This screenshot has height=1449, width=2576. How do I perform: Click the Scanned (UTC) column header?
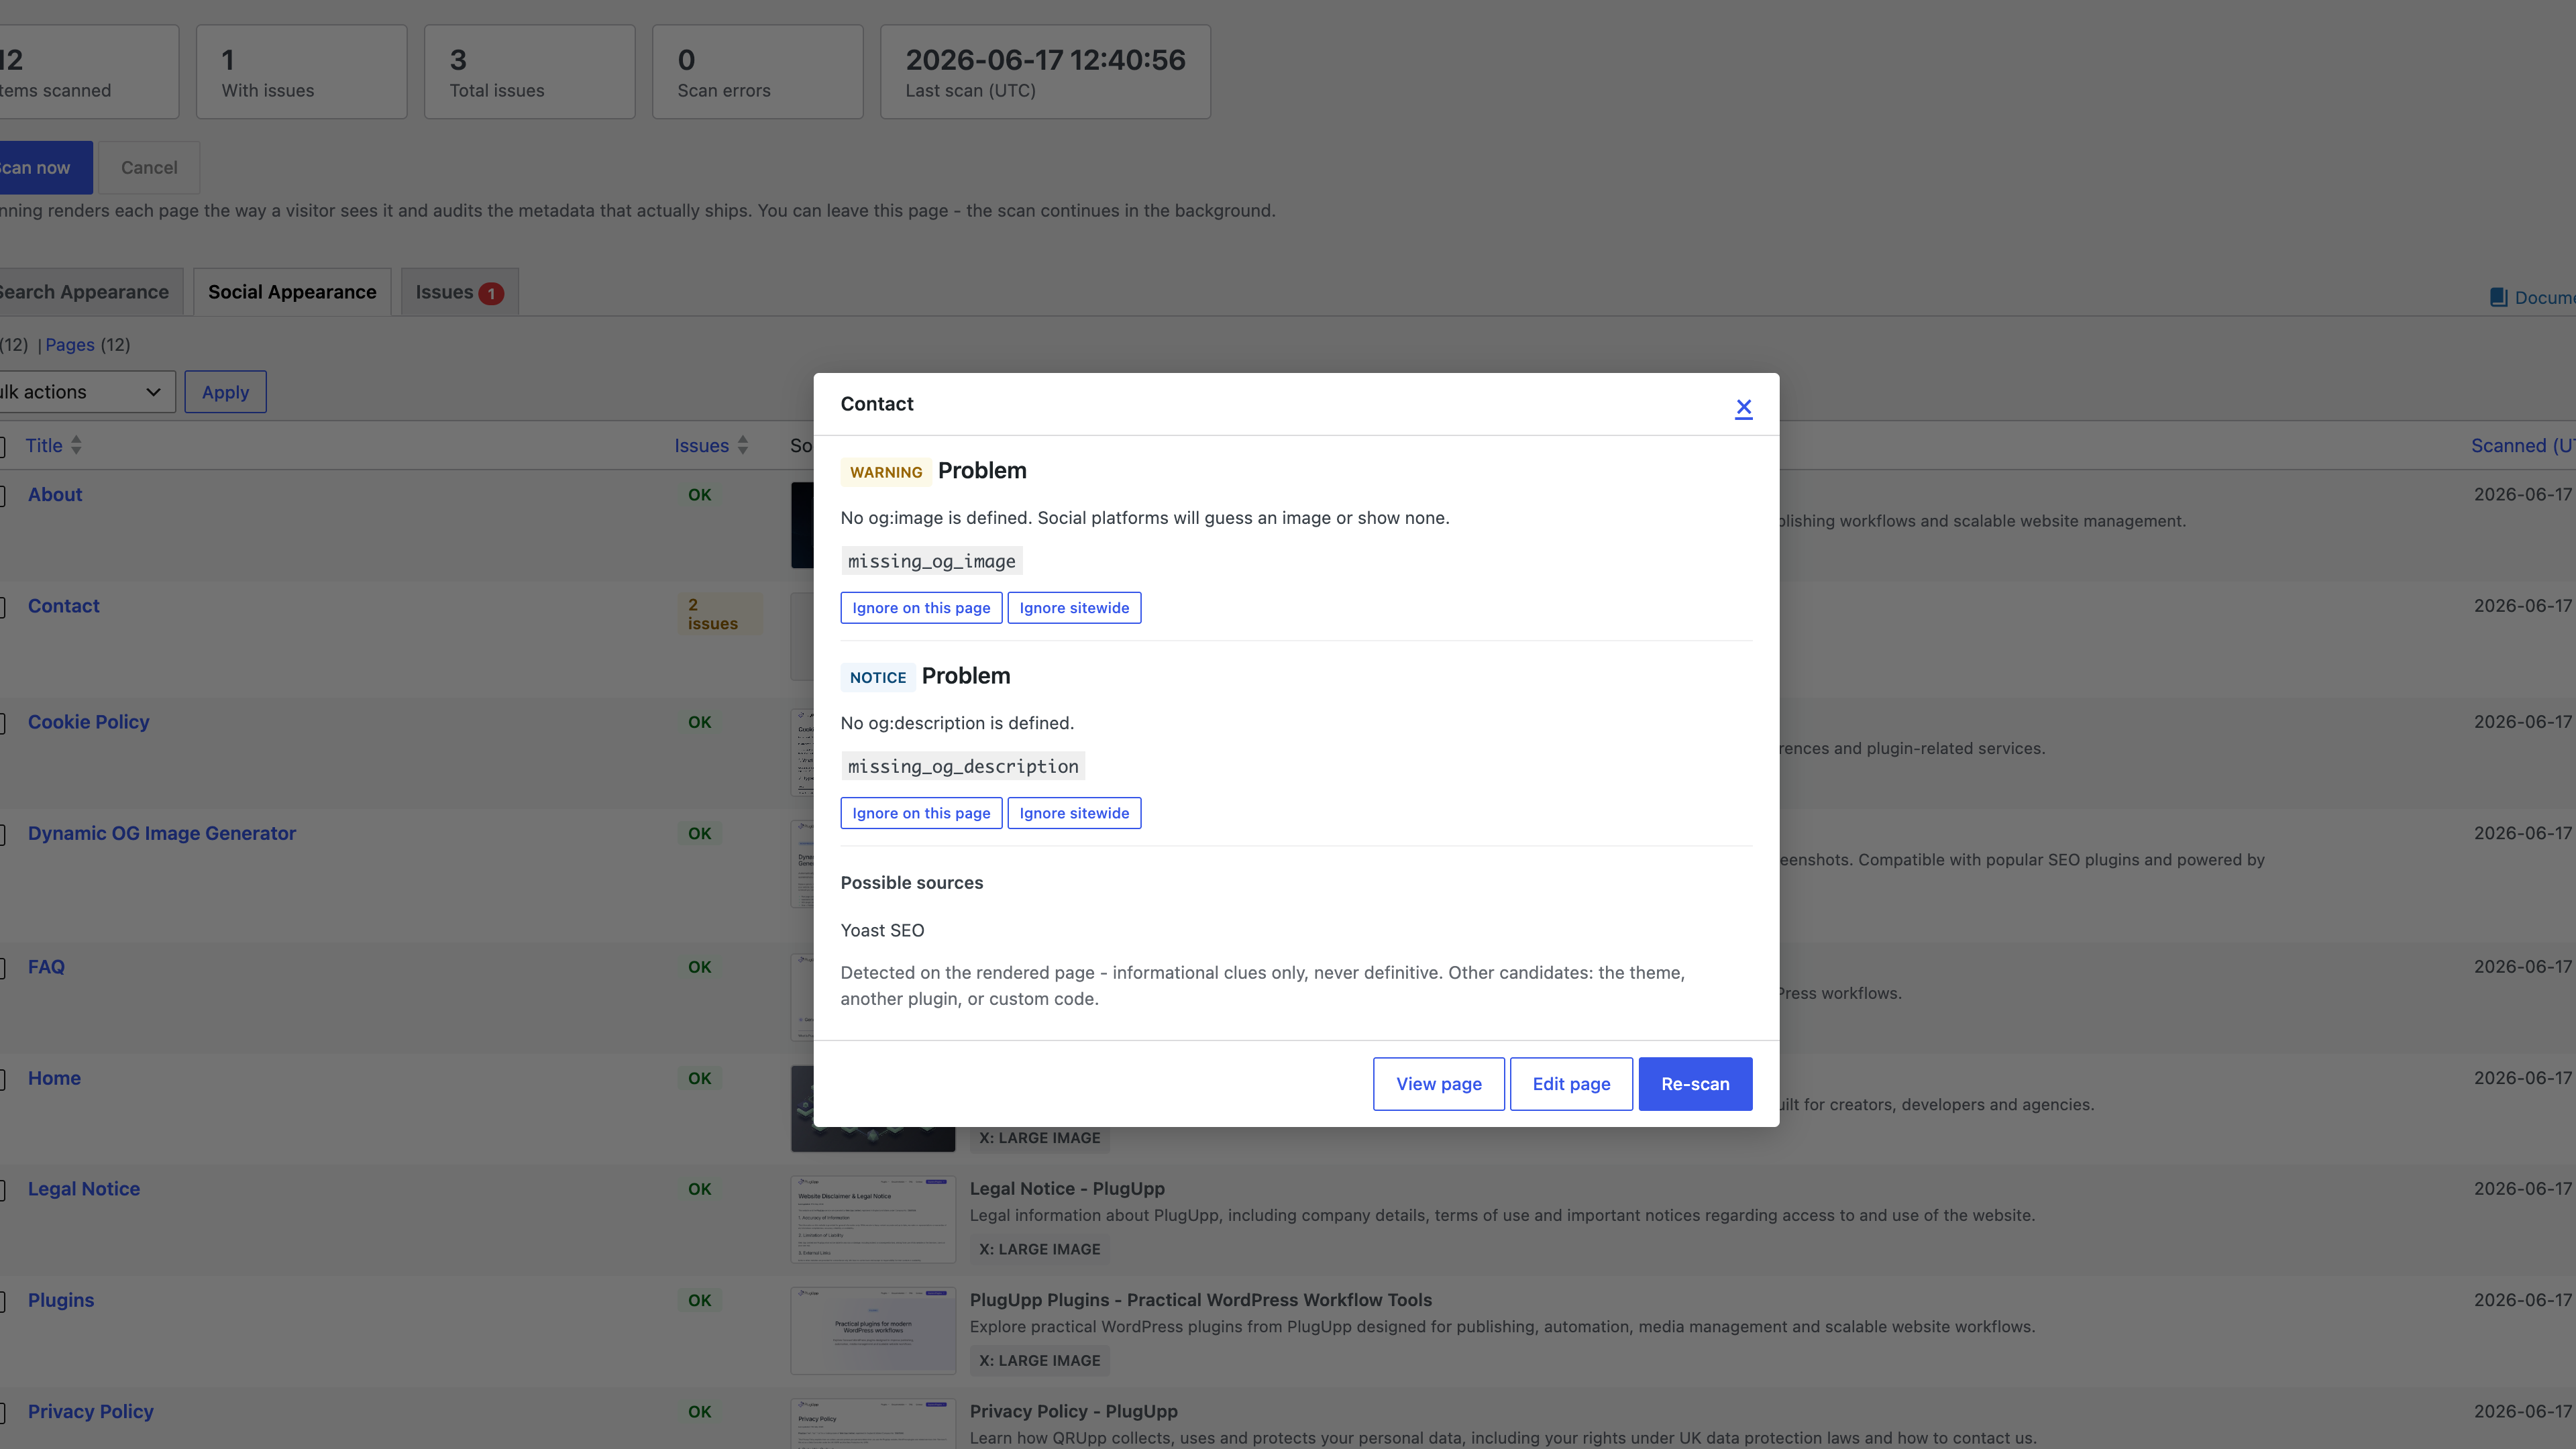(x=2523, y=446)
